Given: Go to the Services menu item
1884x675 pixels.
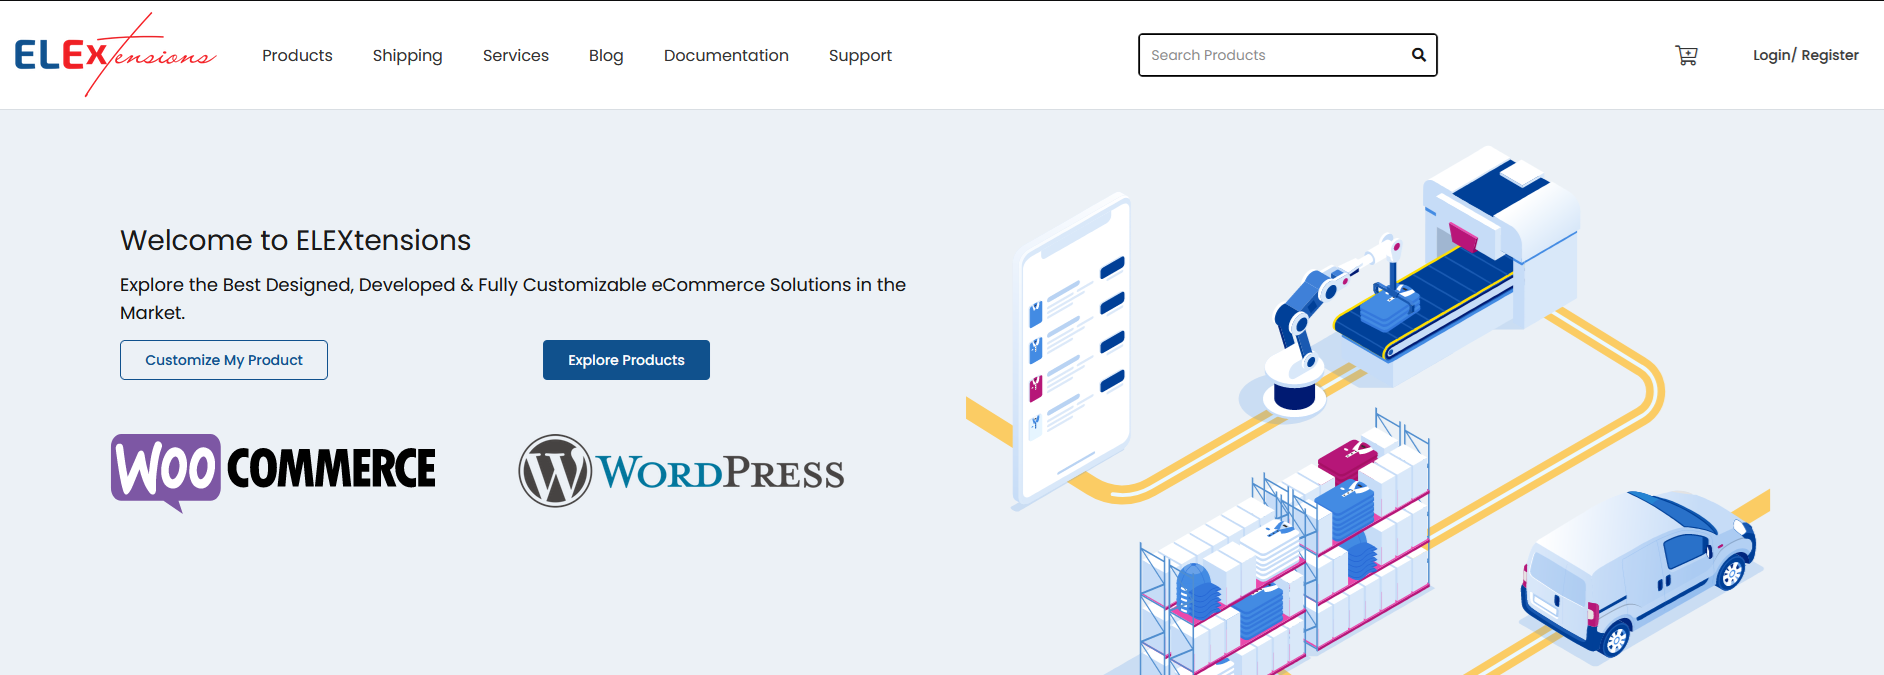Looking at the screenshot, I should point(515,56).
